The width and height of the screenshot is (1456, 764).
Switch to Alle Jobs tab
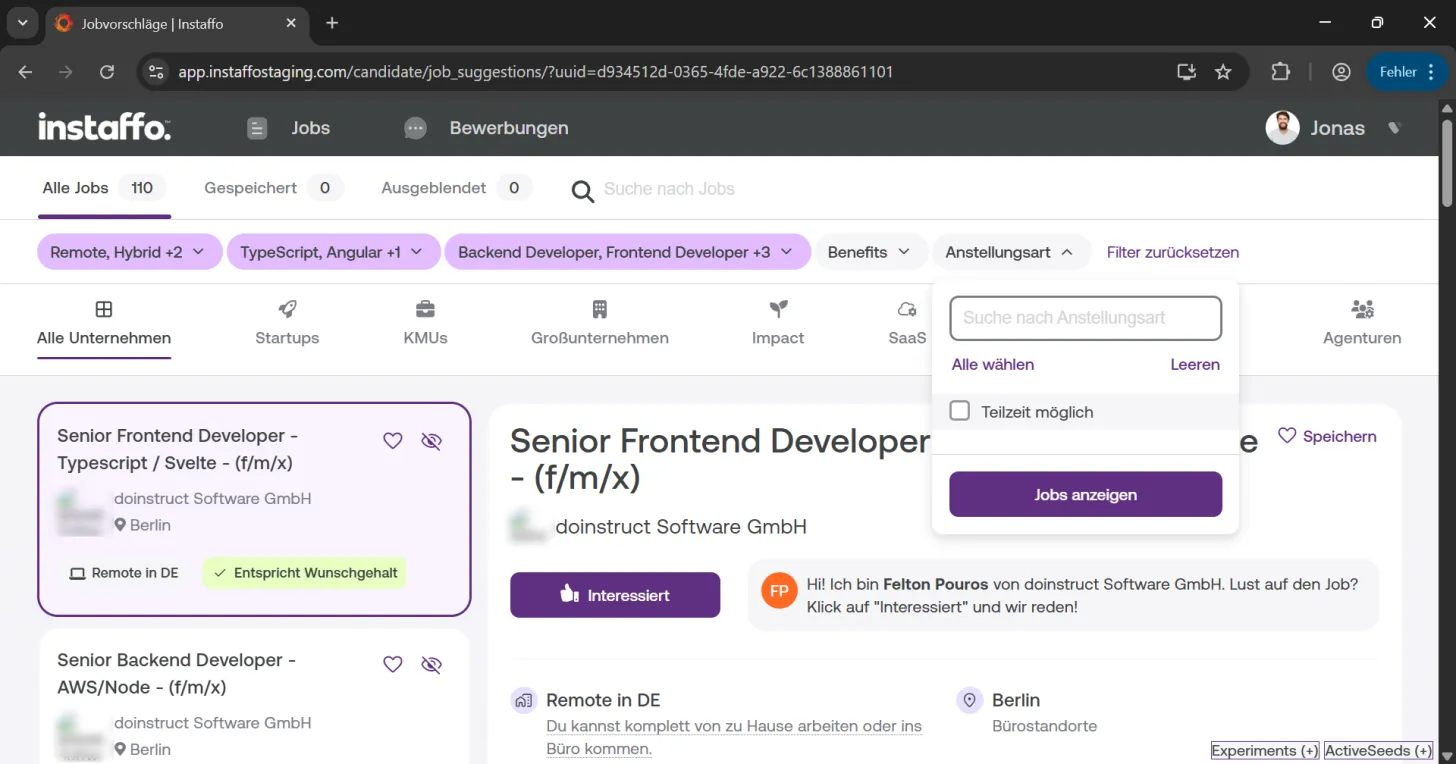[103, 188]
